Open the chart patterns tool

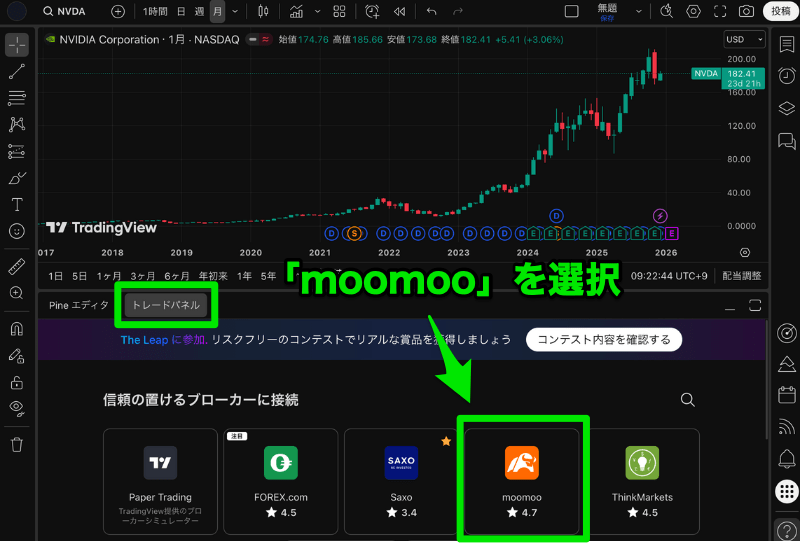tap(17, 124)
